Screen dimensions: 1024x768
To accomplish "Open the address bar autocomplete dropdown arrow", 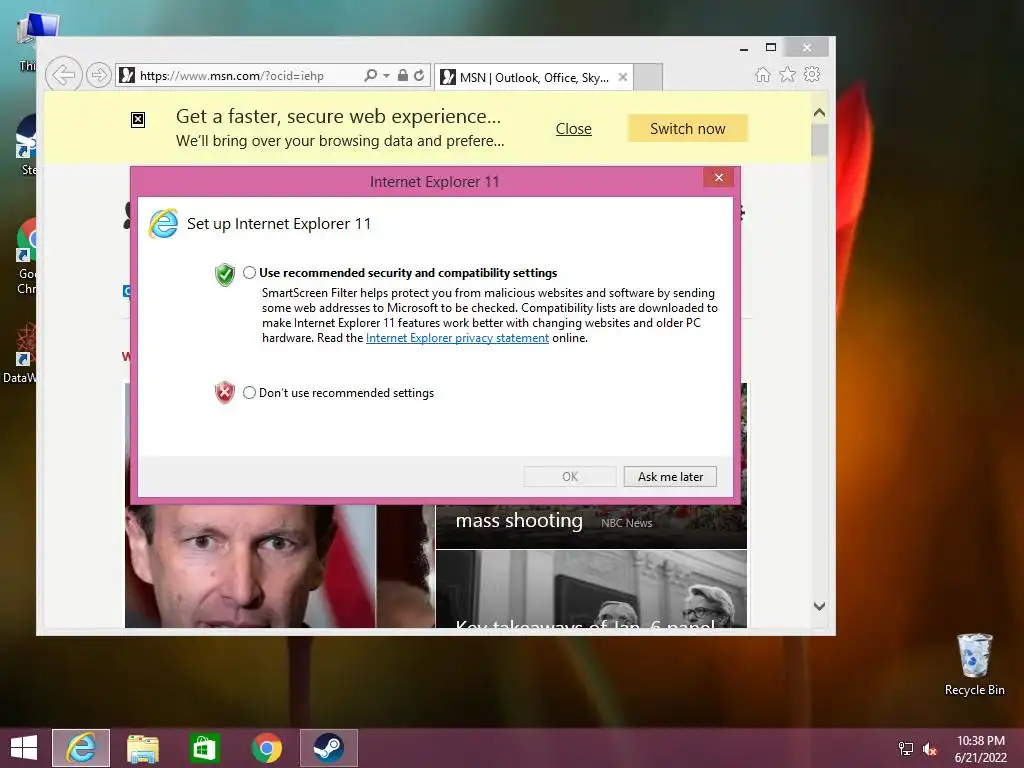I will [x=386, y=76].
